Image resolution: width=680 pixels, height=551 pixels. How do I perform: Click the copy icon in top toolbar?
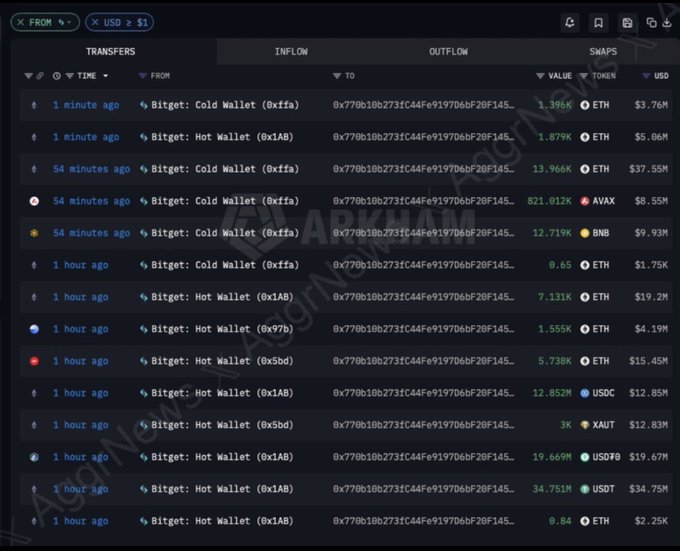[x=651, y=23]
